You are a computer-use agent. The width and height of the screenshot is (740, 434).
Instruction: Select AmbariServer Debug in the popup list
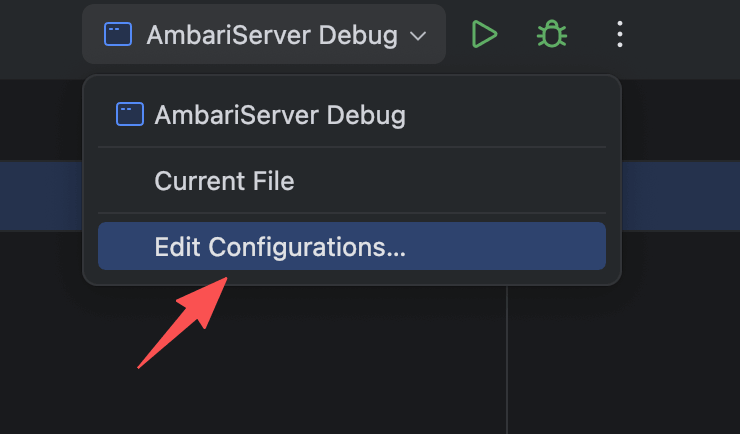(x=280, y=114)
